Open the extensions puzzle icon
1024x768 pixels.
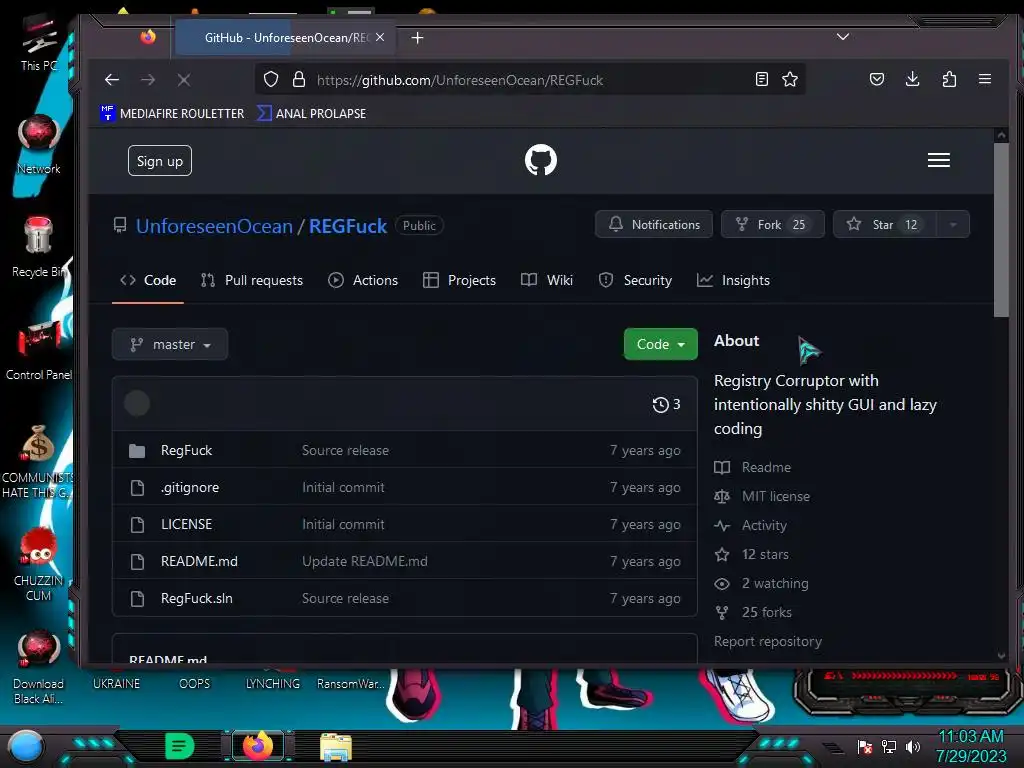click(x=950, y=80)
